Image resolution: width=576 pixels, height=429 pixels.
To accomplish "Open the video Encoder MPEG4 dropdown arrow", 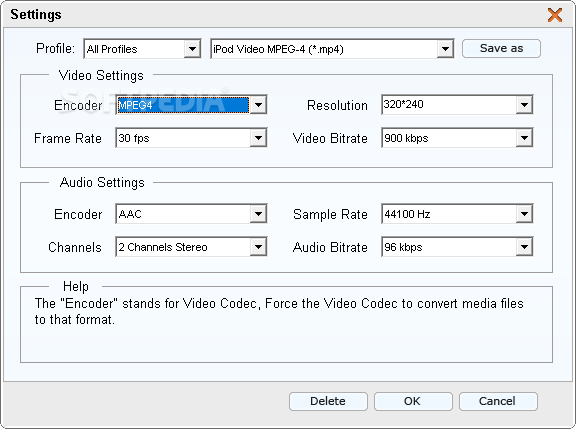I will (259, 105).
